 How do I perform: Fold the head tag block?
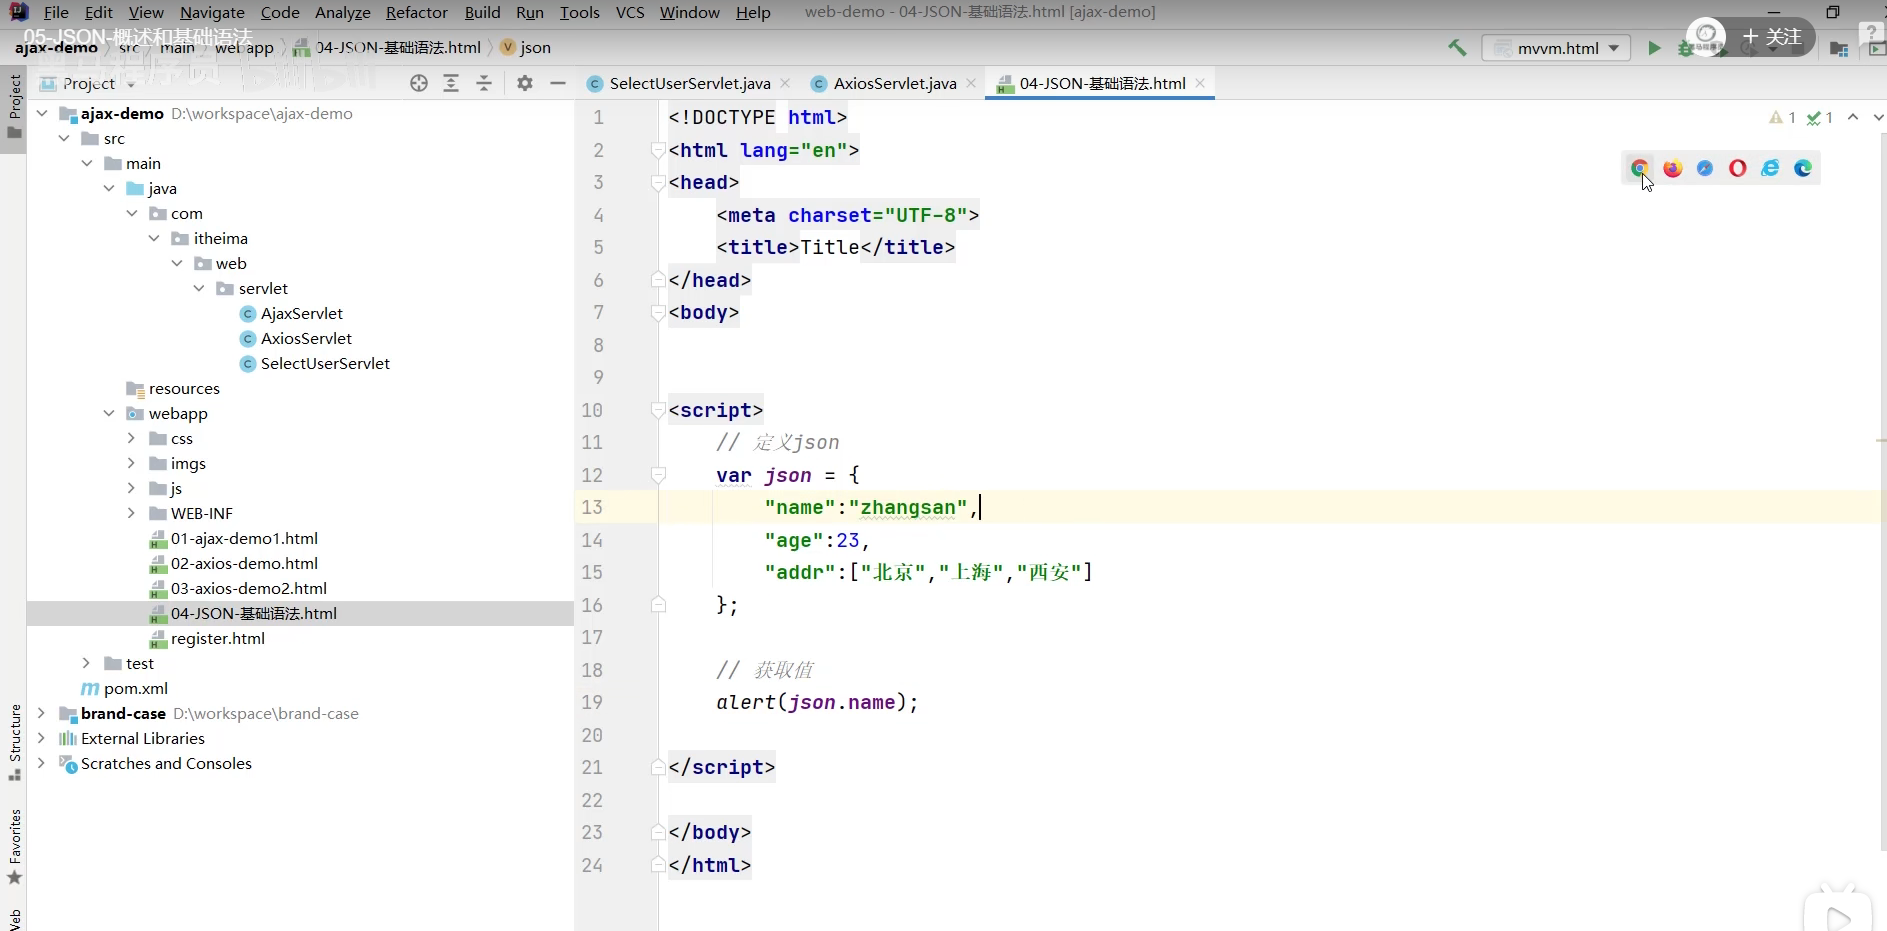(x=658, y=183)
